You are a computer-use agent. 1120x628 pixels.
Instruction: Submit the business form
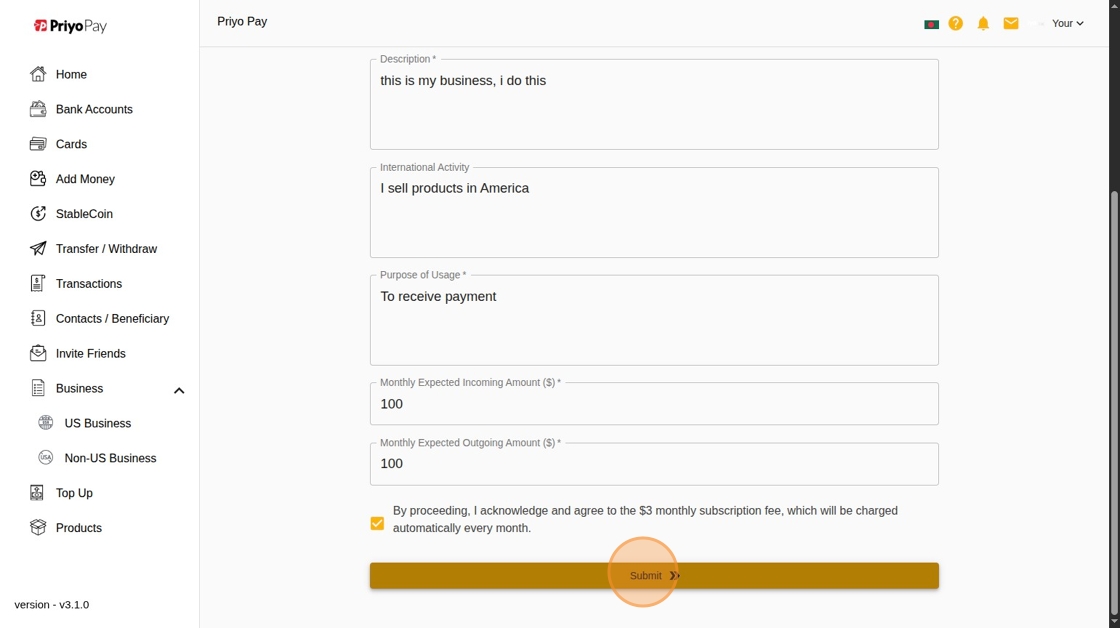[x=654, y=576]
